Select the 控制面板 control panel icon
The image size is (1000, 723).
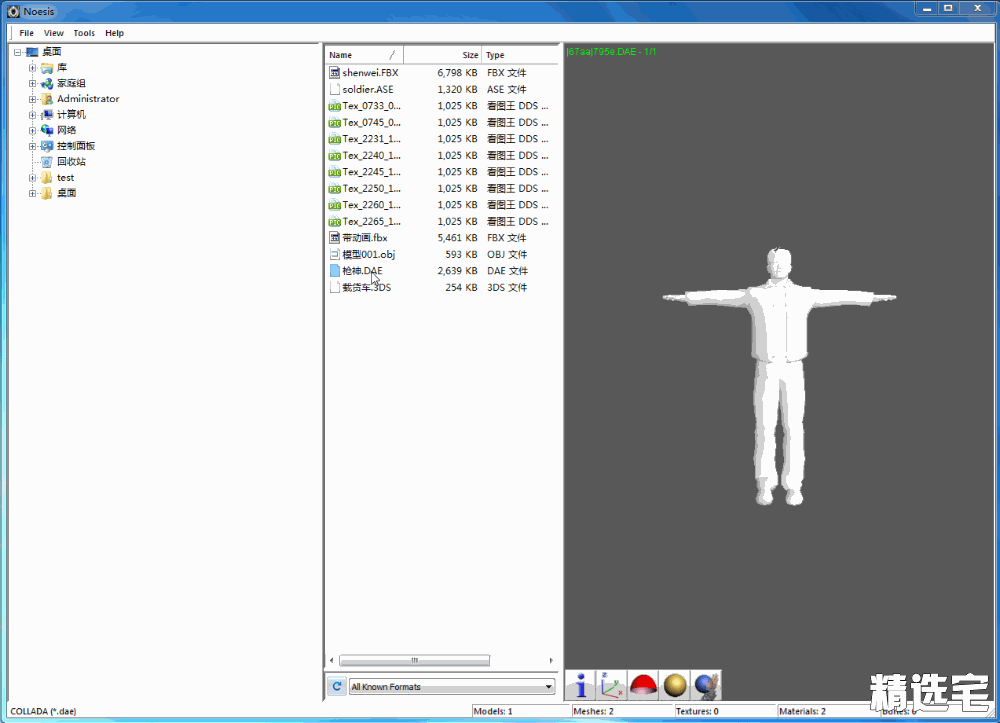47,146
